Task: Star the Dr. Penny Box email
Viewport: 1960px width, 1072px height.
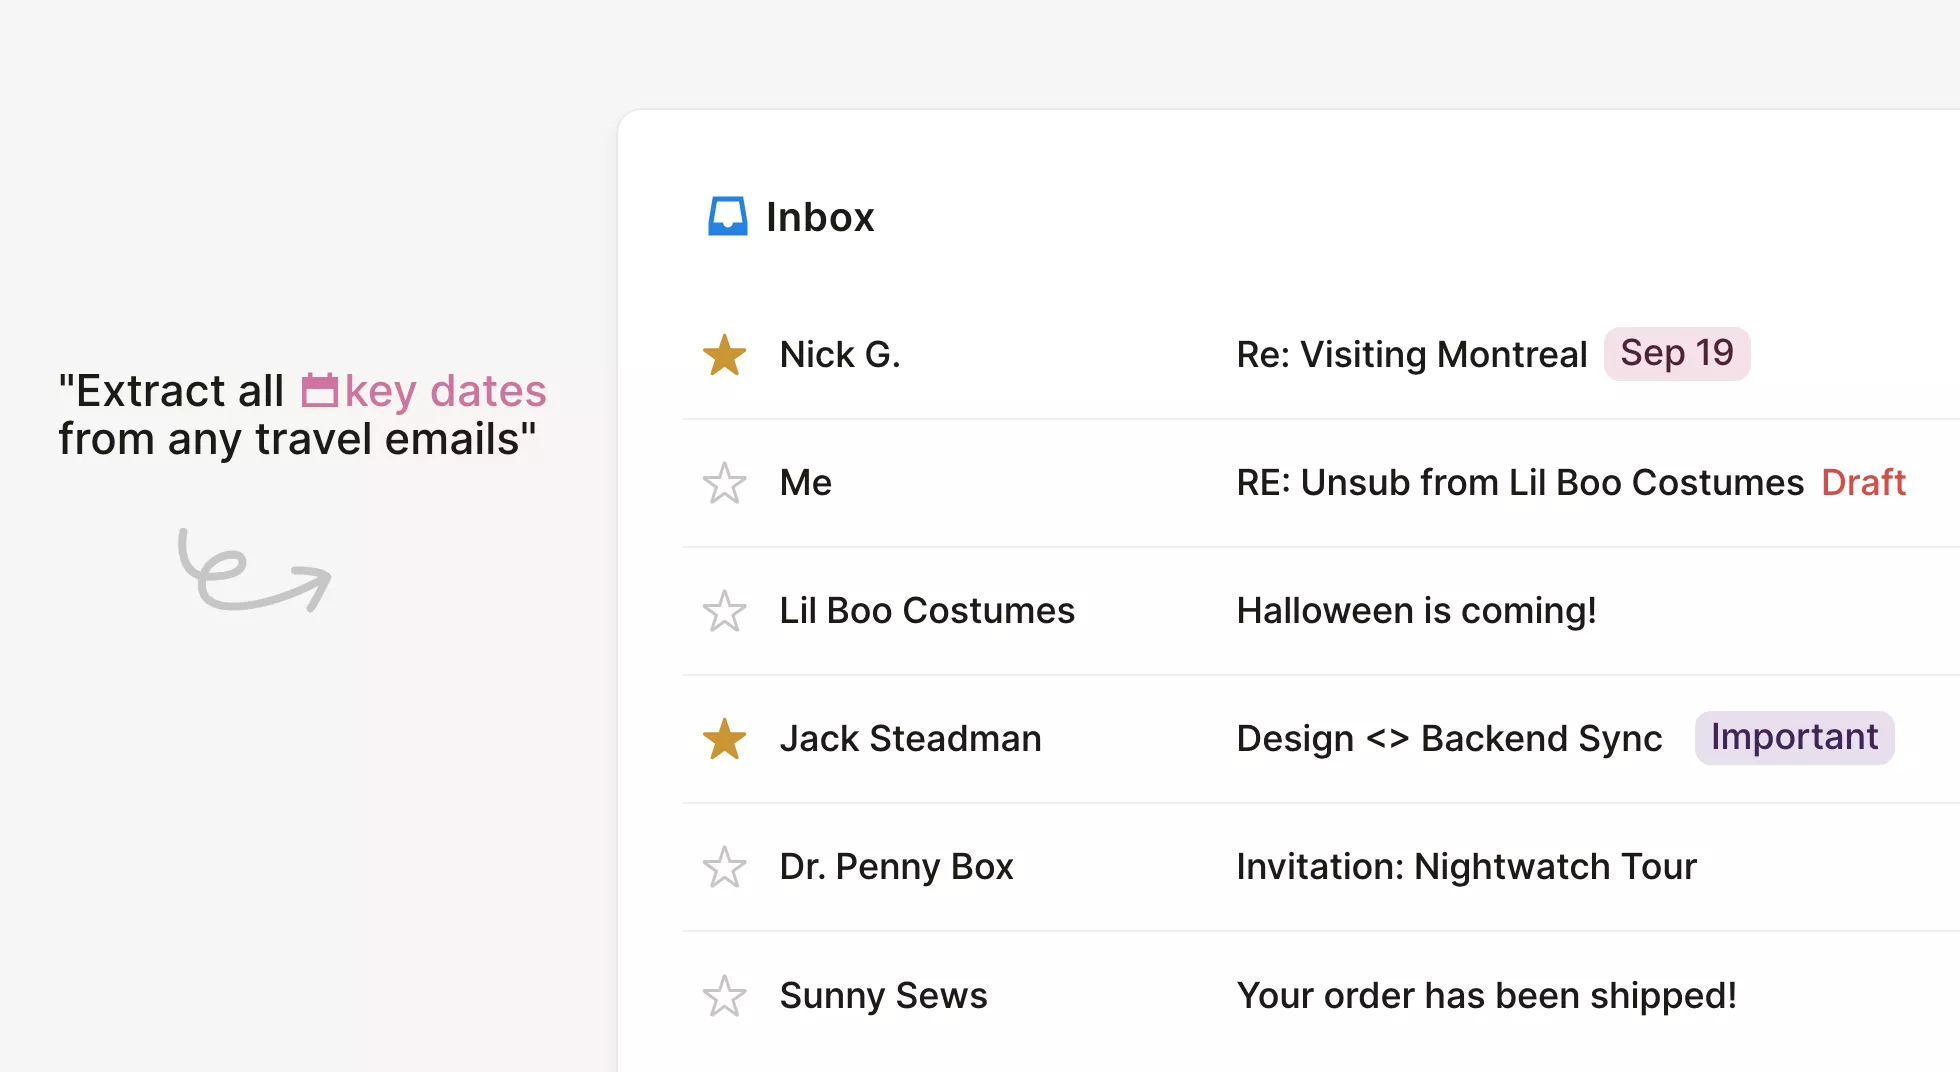Action: click(724, 867)
